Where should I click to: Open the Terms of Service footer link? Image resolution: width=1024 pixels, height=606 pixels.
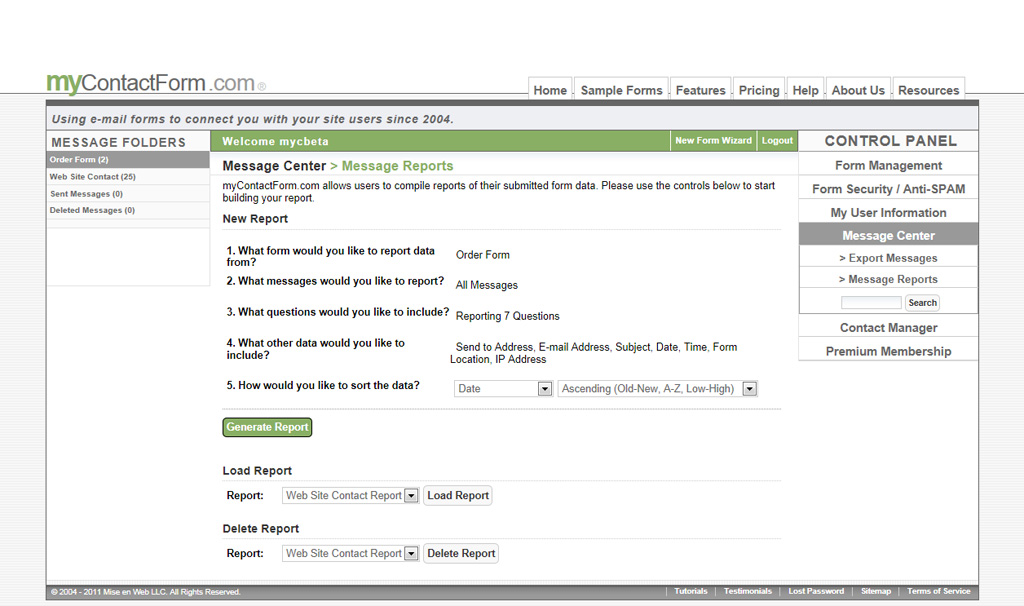coord(938,591)
